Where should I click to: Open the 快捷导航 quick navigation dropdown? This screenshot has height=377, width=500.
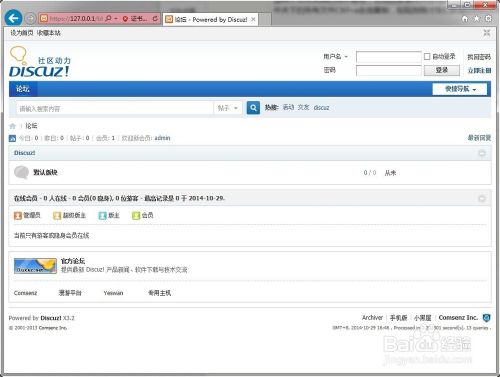click(x=460, y=89)
